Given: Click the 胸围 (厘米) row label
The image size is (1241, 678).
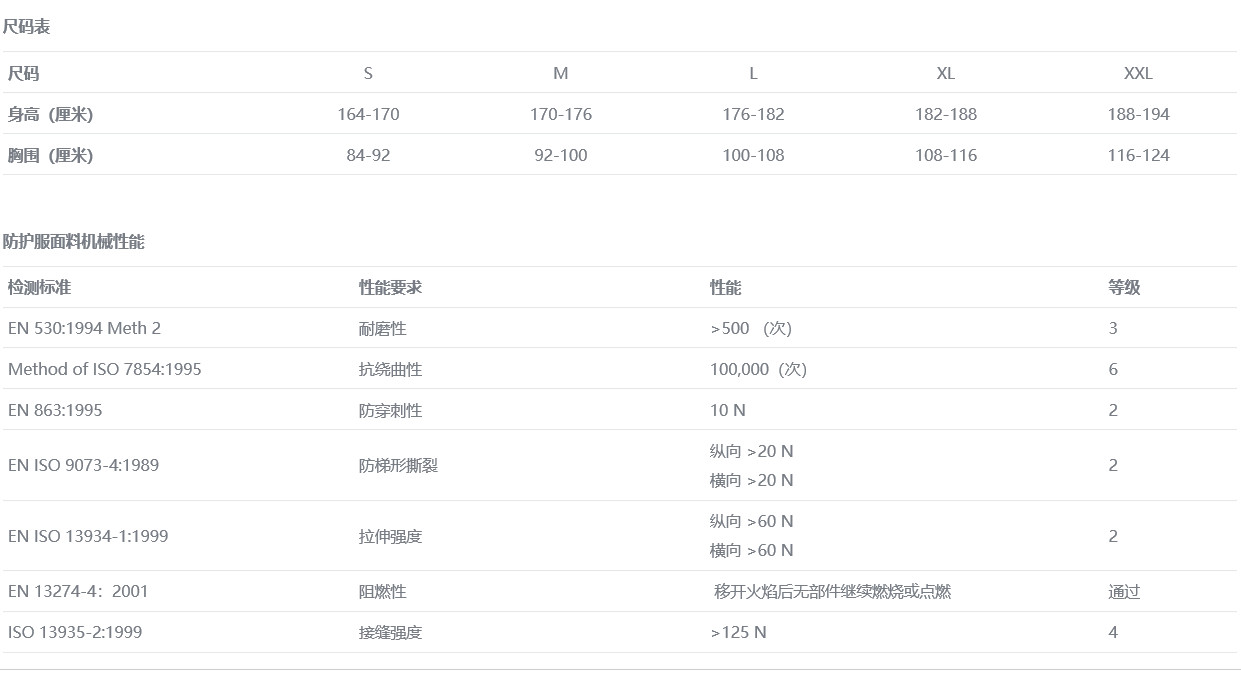Looking at the screenshot, I should 50,155.
